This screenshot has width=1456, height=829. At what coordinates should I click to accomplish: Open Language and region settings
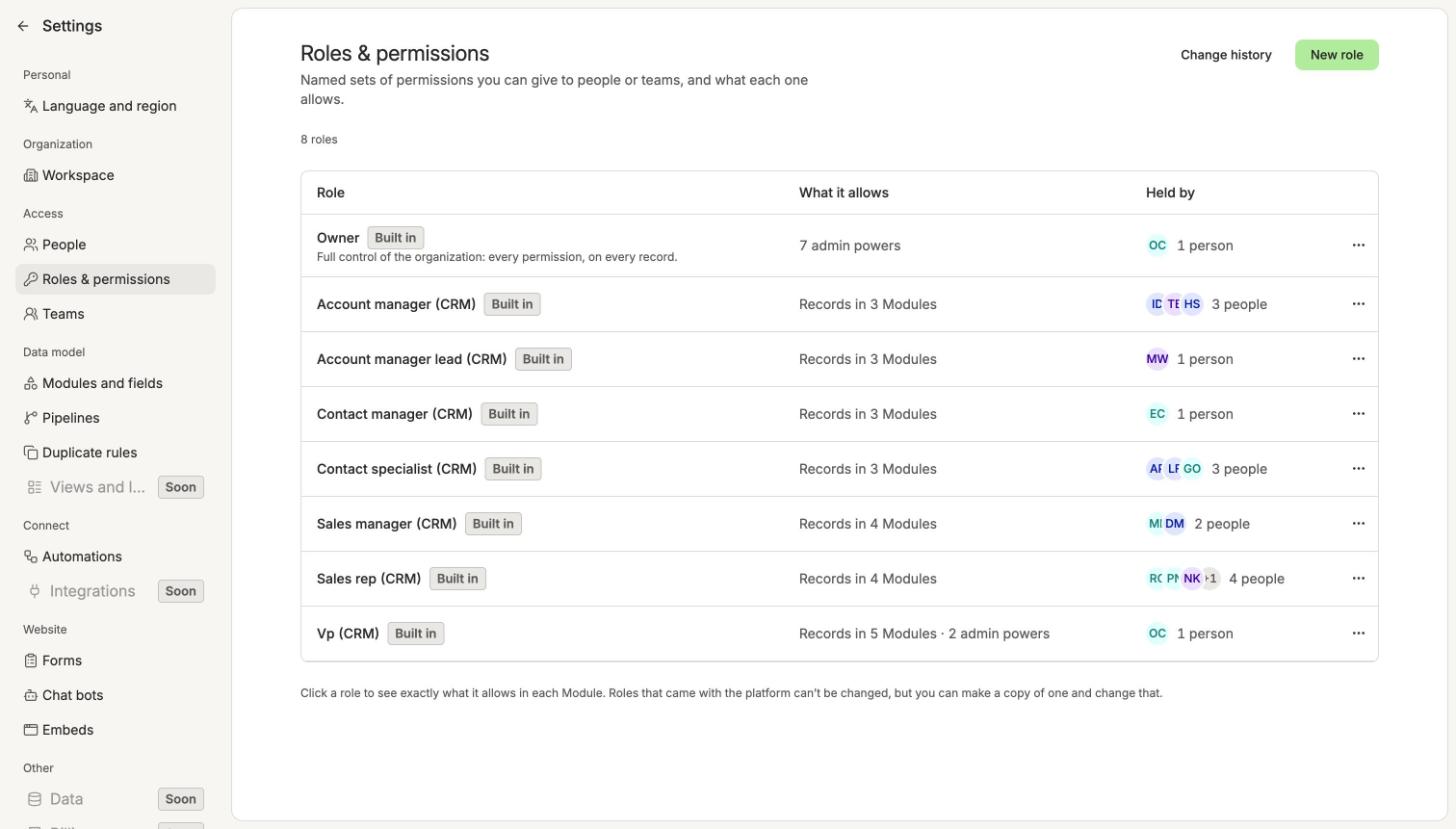click(x=115, y=106)
